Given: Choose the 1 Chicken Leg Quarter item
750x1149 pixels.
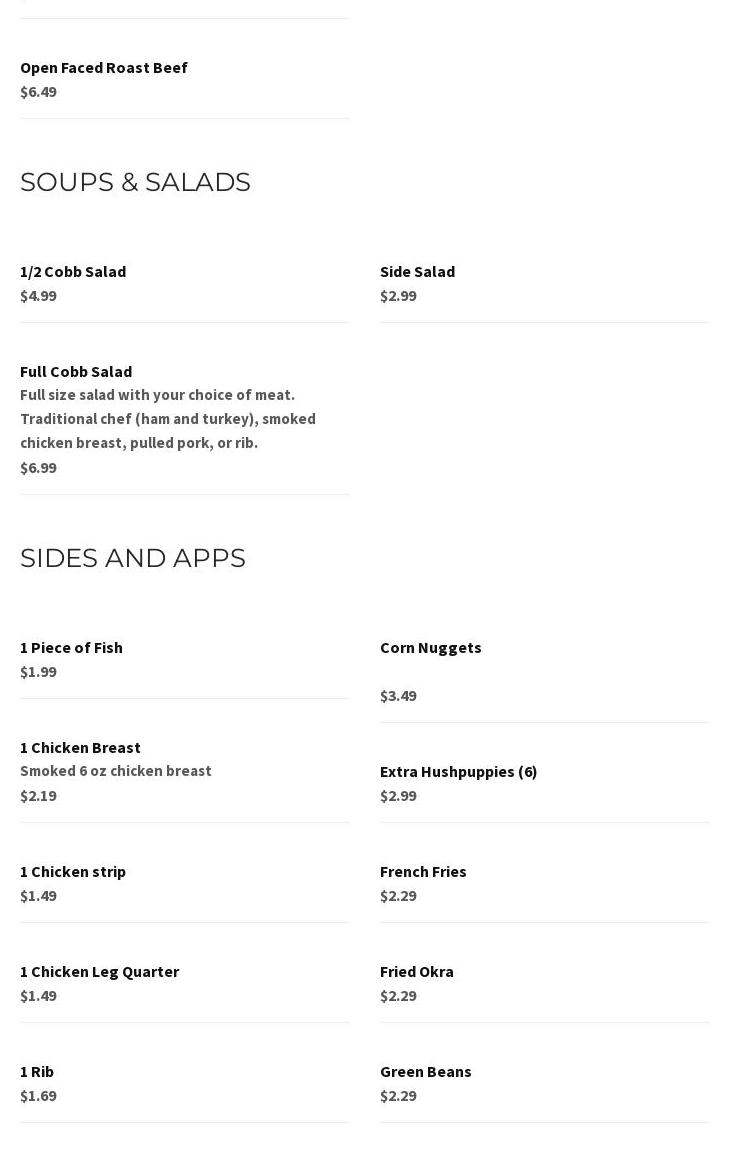Looking at the screenshot, I should click(99, 972).
